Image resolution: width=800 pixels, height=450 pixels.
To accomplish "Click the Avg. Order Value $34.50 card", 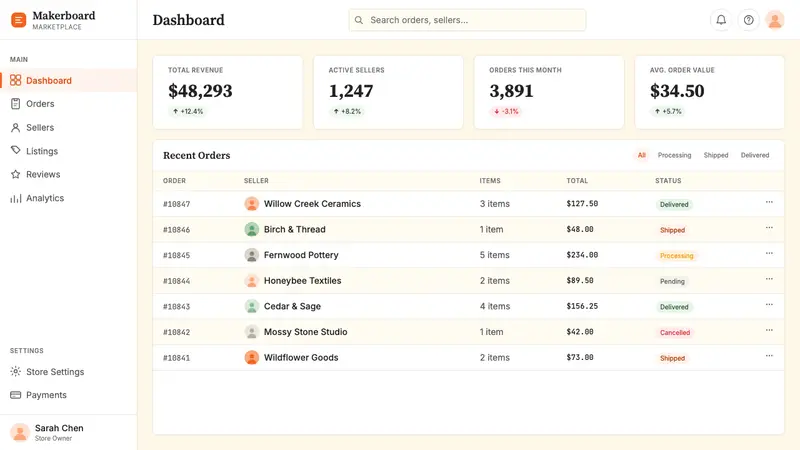I will [709, 92].
